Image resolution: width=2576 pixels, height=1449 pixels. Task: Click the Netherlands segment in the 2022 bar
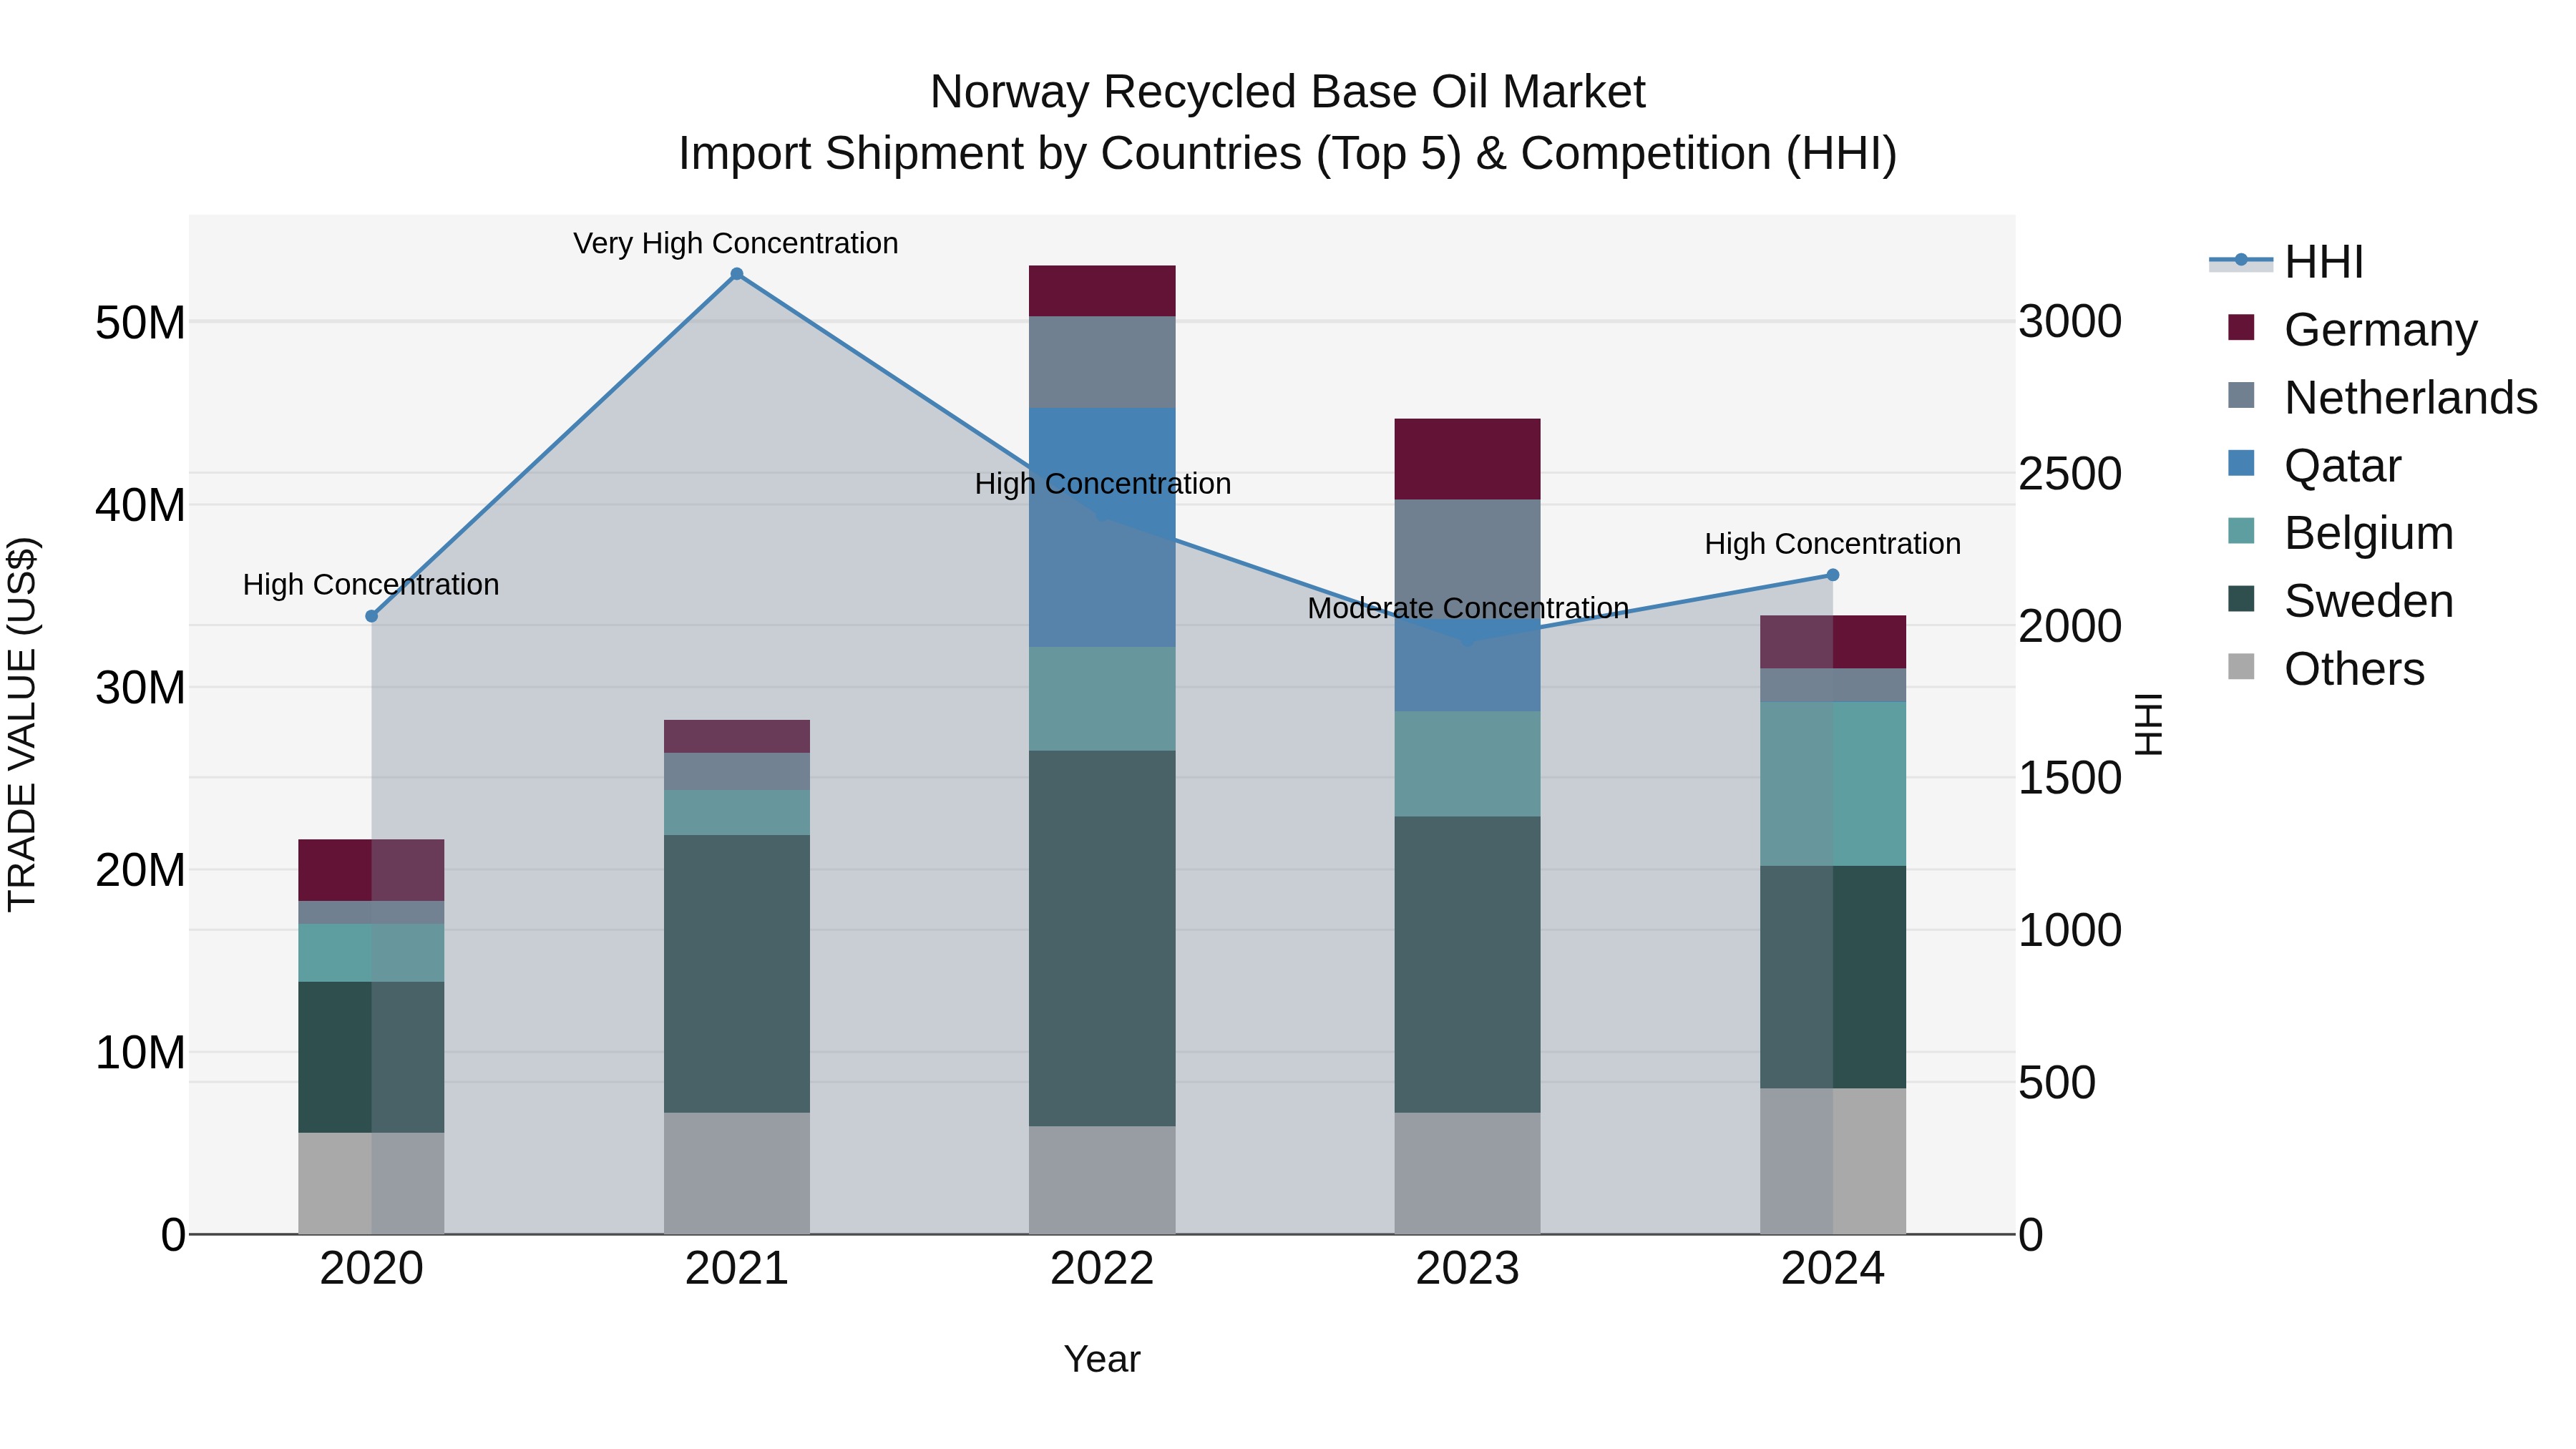pos(1102,362)
